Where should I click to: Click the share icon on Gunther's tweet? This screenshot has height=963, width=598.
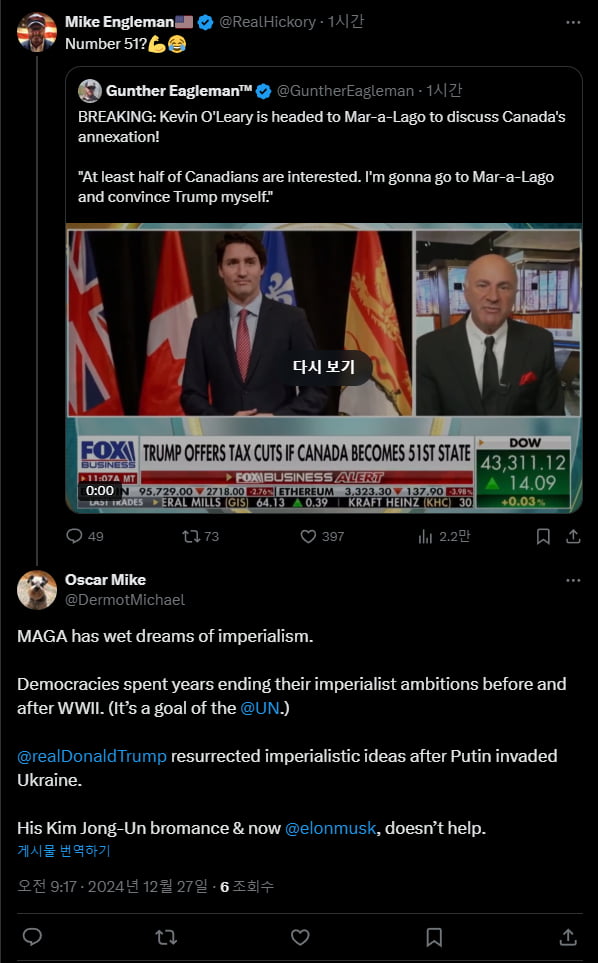click(x=573, y=536)
